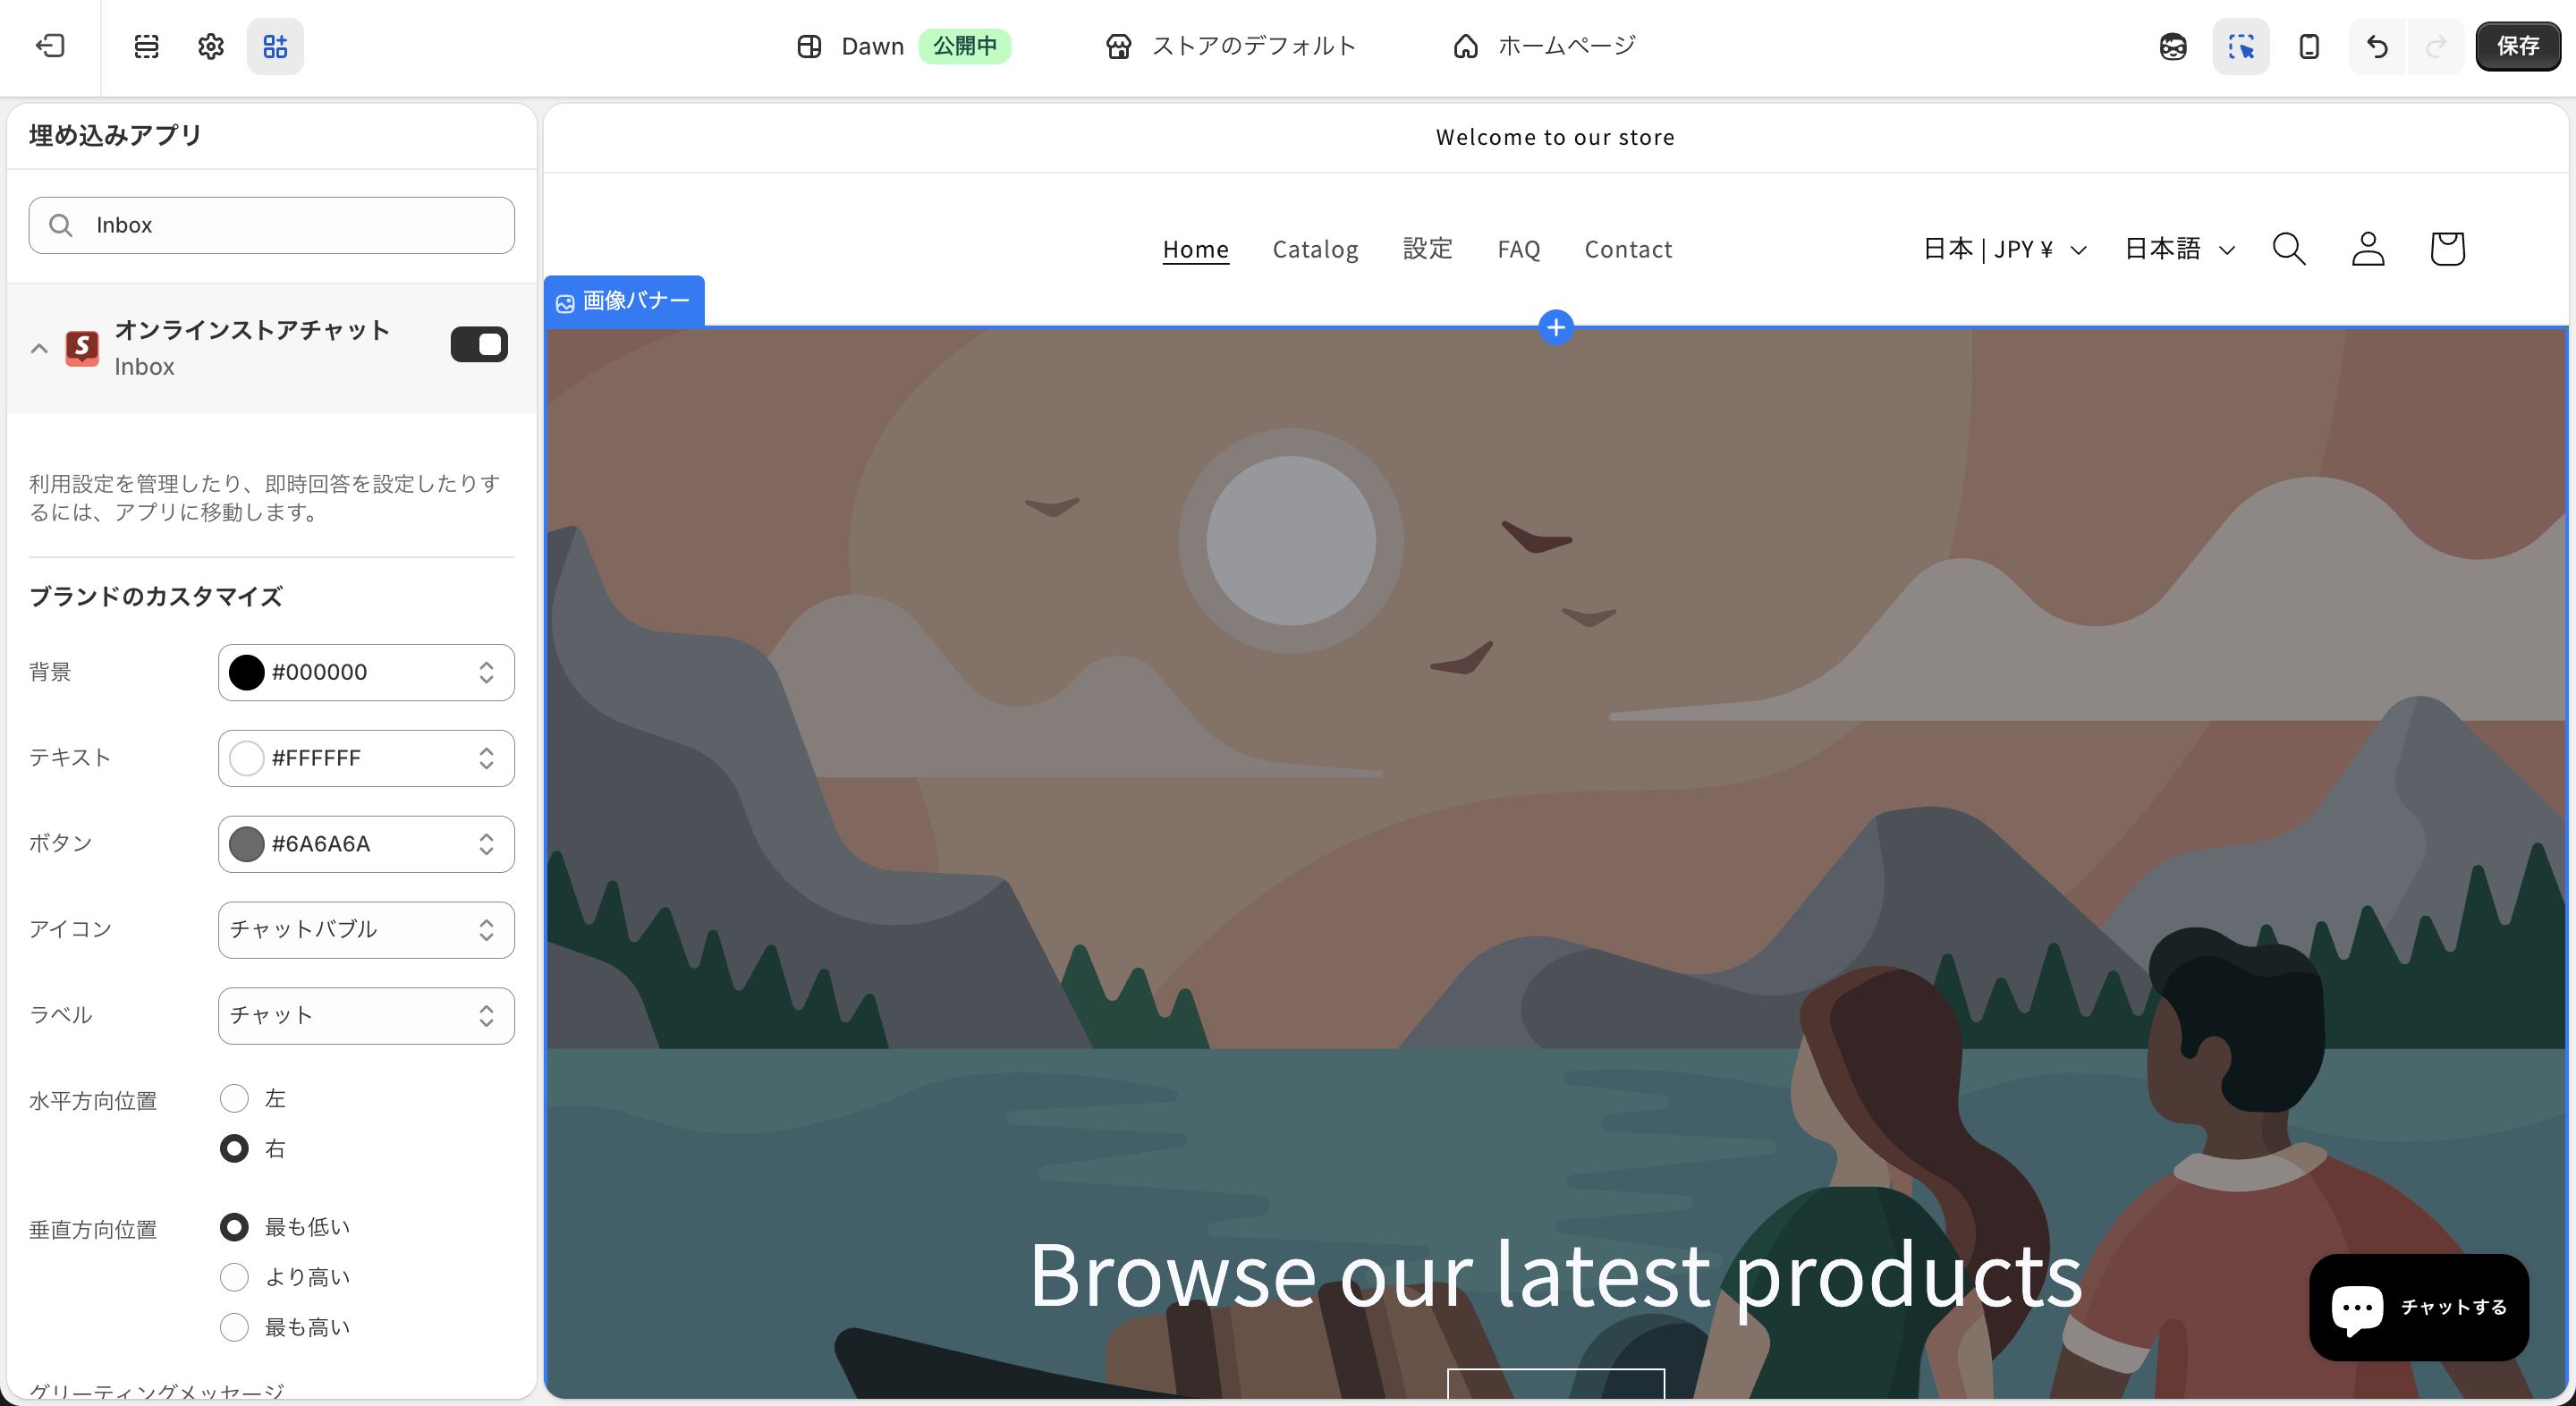Screen dimensions: 2576x1406
Task: Disable the オンラインストアチャット app embed
Action: (x=479, y=344)
